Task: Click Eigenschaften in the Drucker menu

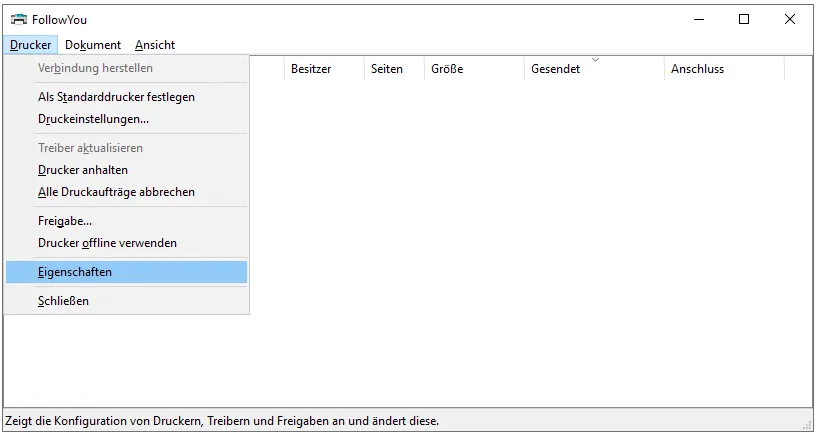Action: [75, 272]
